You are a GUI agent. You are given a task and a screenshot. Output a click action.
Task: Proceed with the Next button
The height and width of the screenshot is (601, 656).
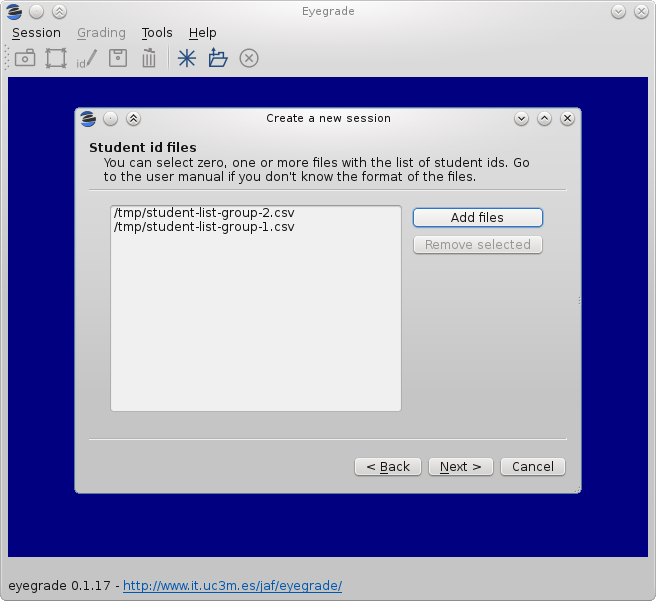tap(461, 467)
